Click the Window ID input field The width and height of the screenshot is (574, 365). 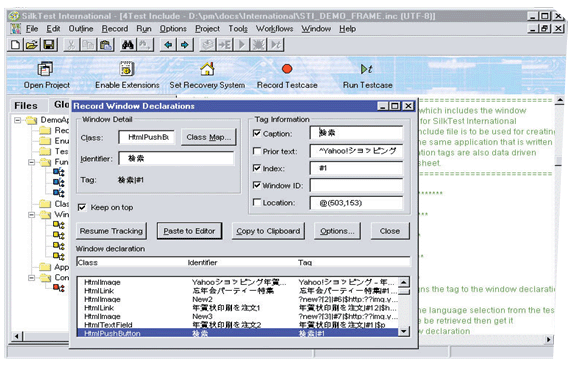[x=356, y=185]
